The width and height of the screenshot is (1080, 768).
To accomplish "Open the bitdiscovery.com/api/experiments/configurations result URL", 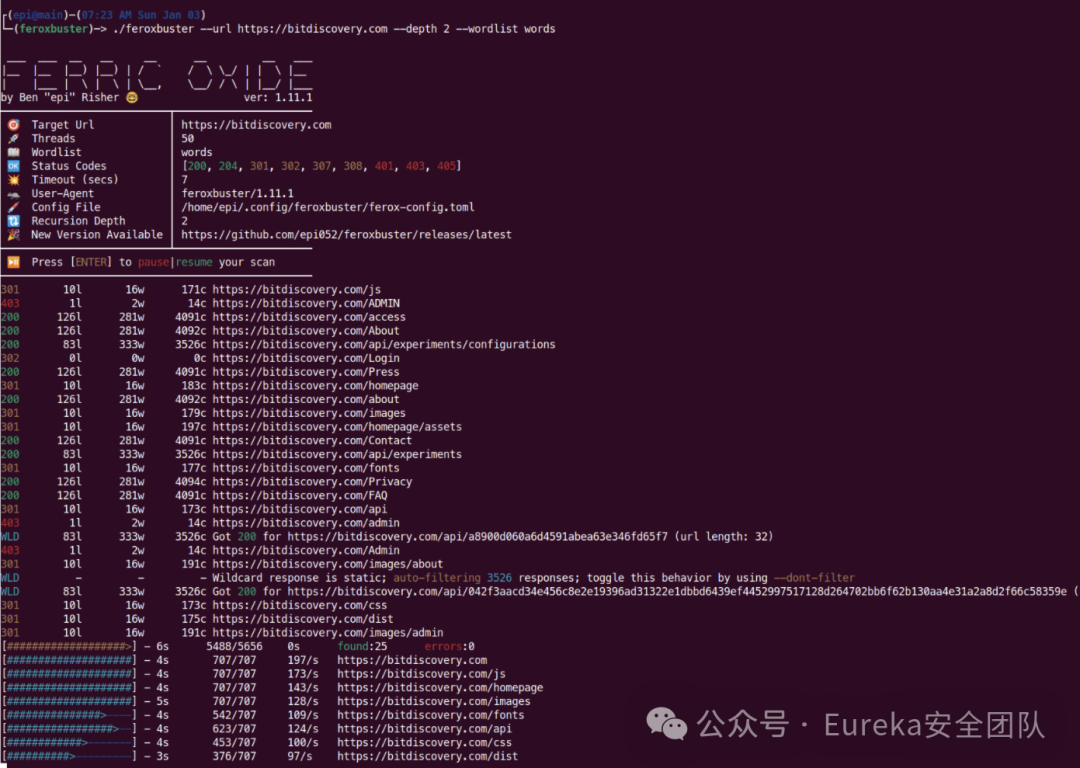I will click(x=384, y=344).
